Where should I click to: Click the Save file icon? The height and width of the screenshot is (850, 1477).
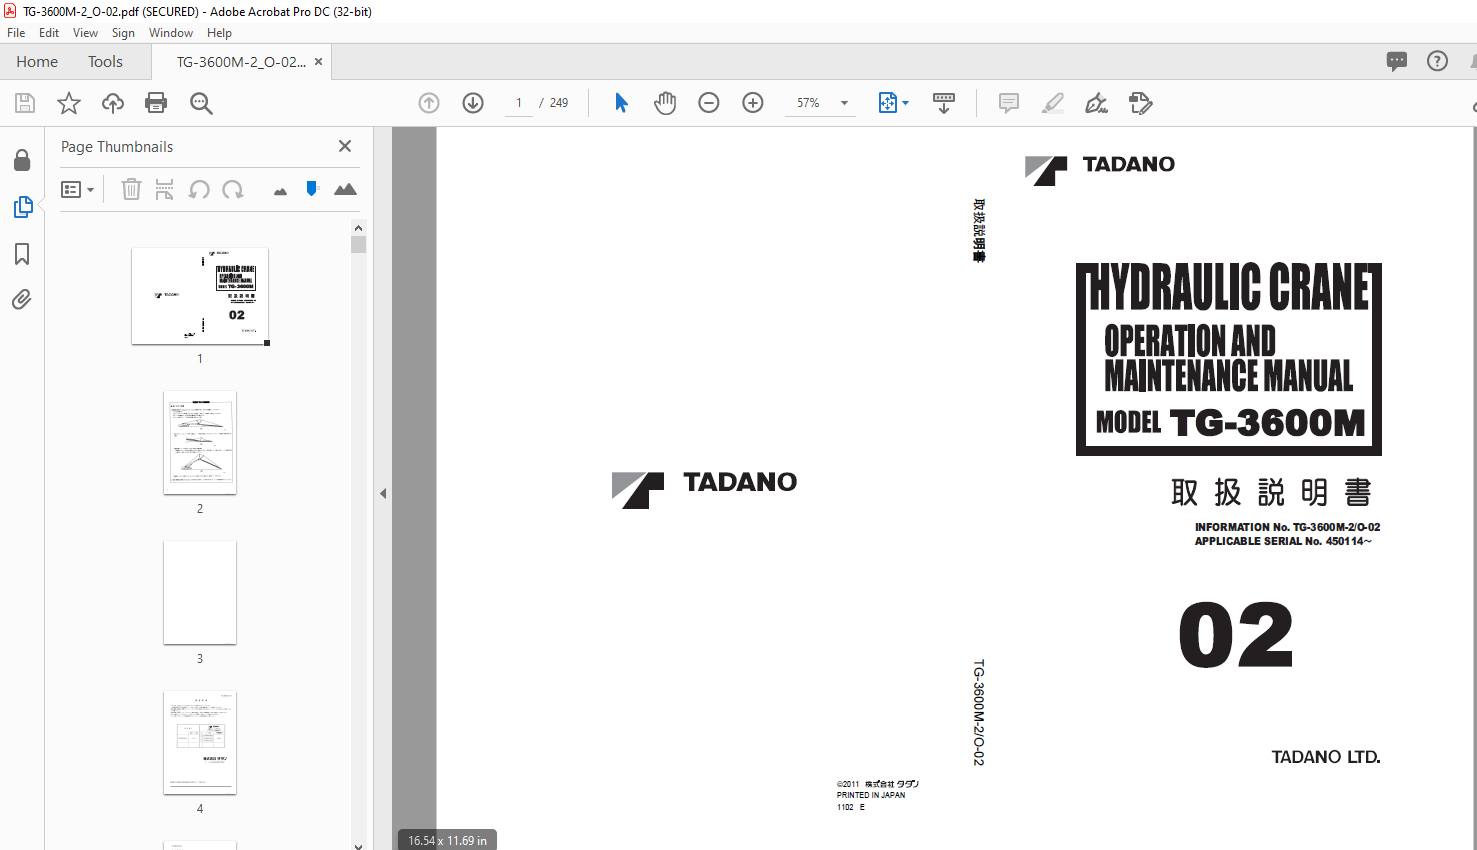point(25,103)
